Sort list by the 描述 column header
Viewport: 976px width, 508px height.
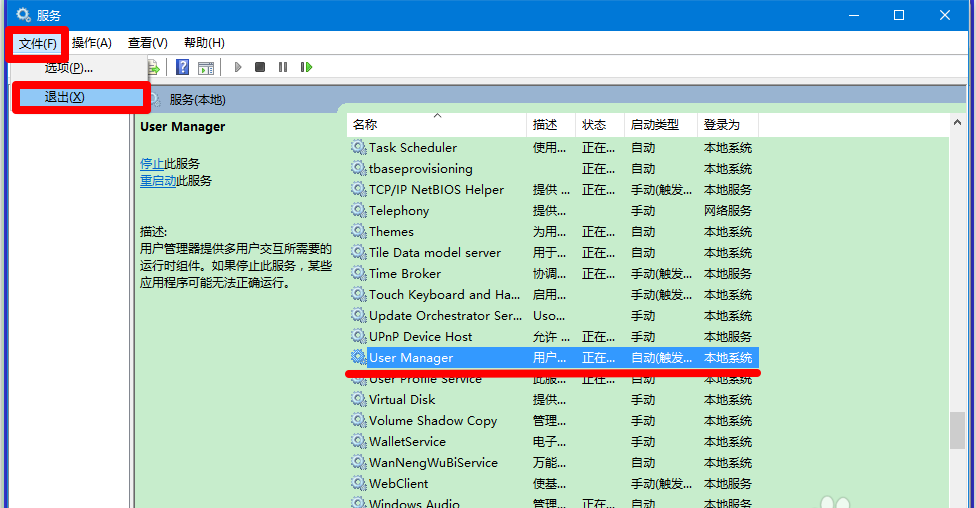click(x=551, y=125)
